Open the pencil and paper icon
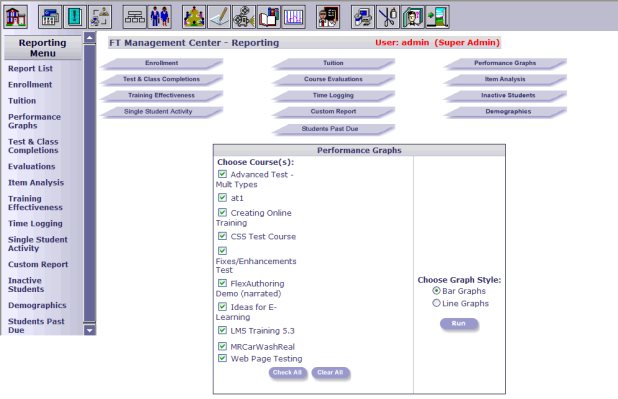Image resolution: width=618 pixels, height=399 pixels. [x=219, y=17]
